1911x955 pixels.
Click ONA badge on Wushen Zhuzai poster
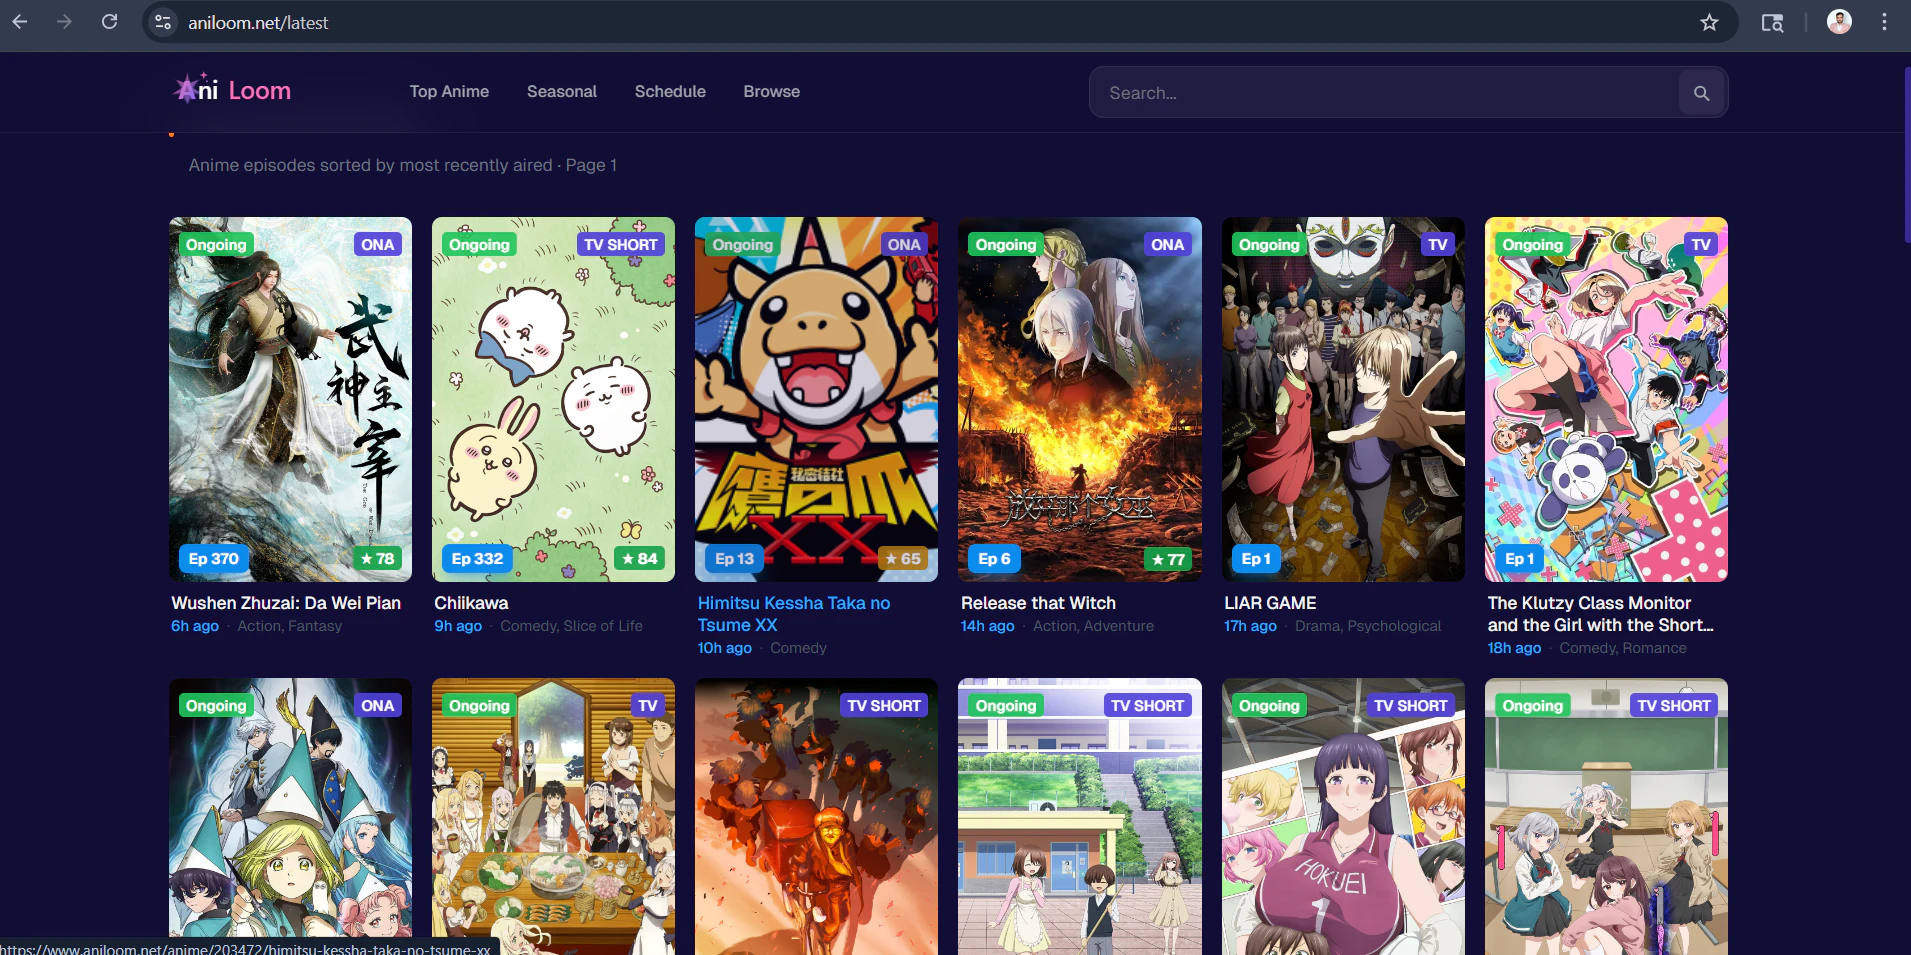pyautogui.click(x=378, y=245)
